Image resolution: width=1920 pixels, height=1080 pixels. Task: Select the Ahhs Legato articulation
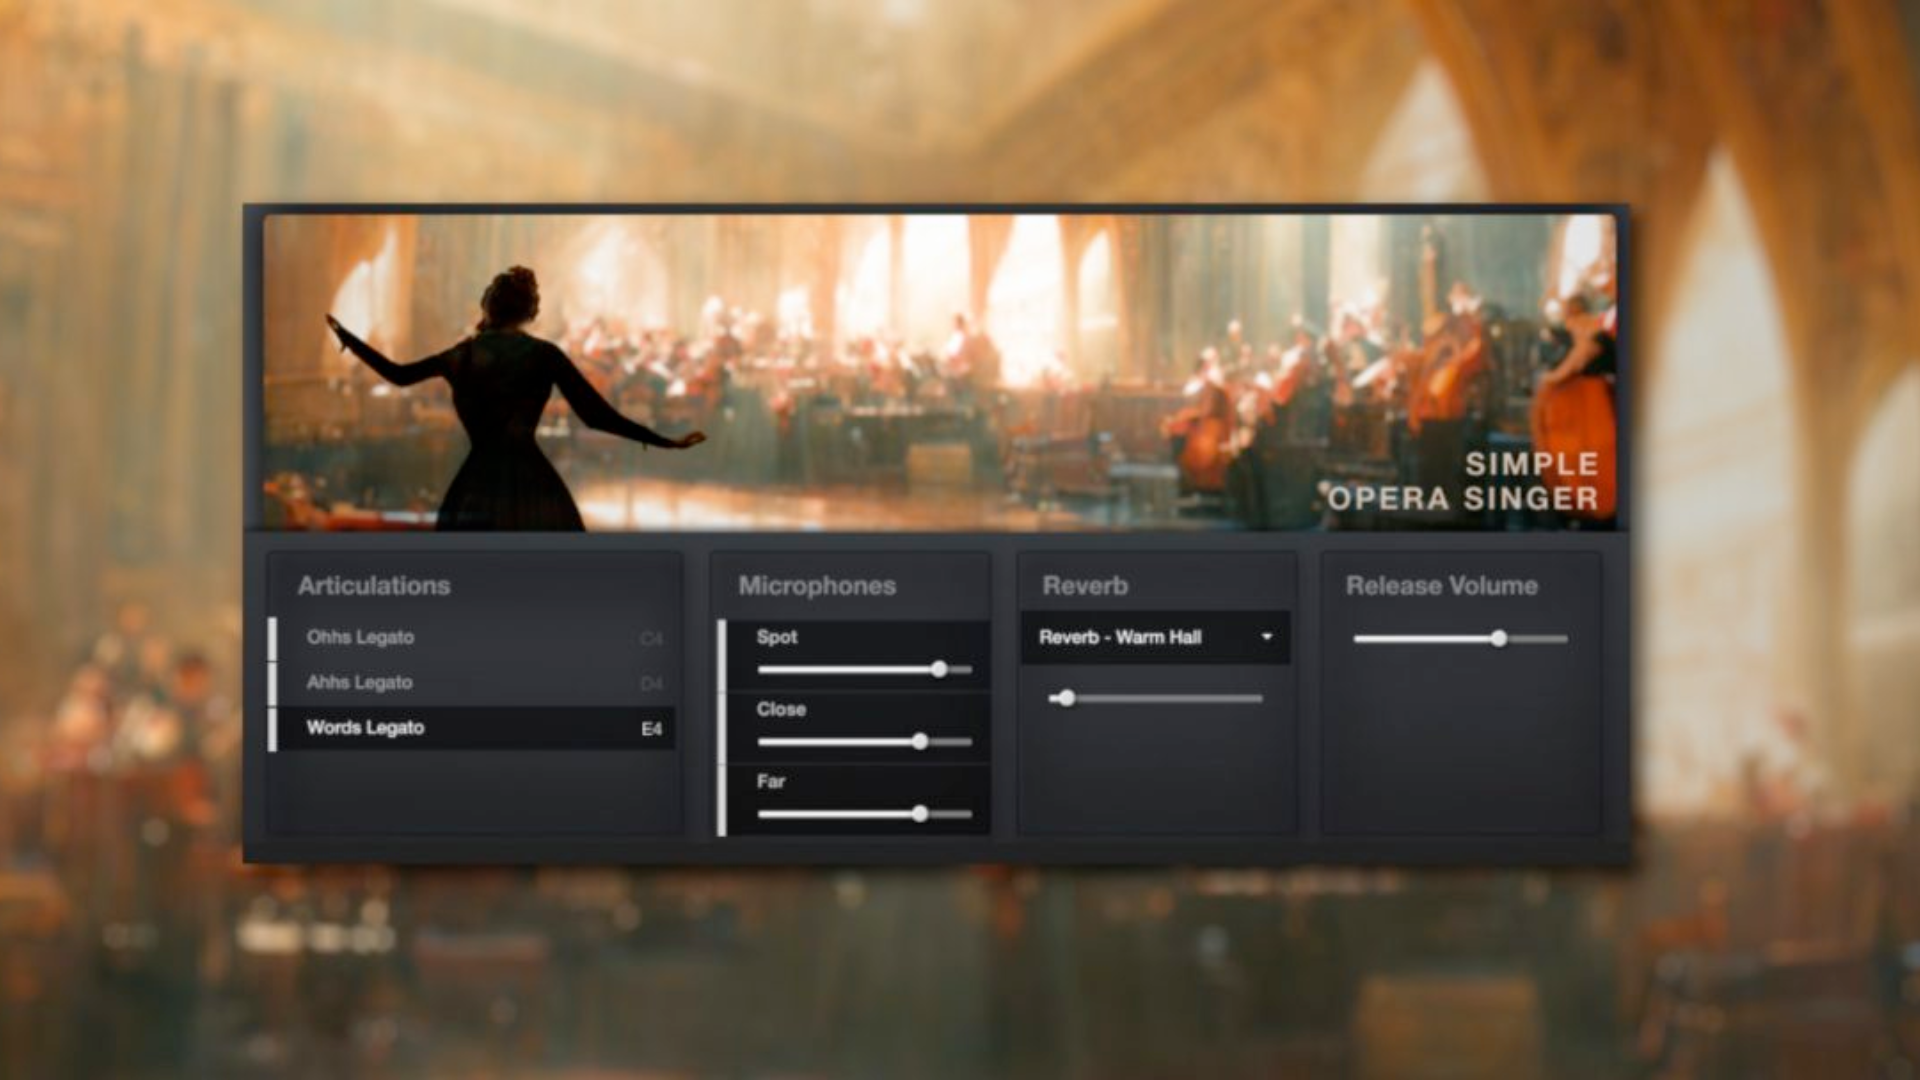(360, 682)
